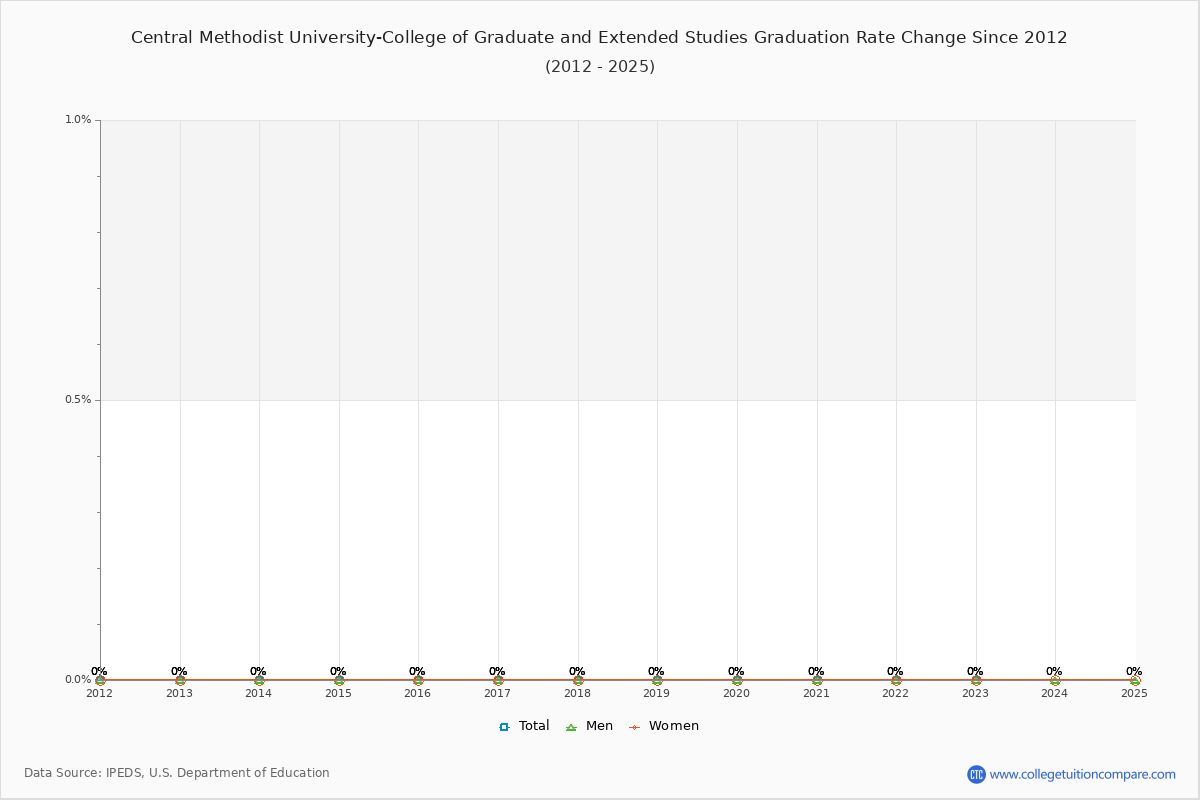Click the 2013 data point marker
This screenshot has height=800, width=1200.
pos(180,680)
